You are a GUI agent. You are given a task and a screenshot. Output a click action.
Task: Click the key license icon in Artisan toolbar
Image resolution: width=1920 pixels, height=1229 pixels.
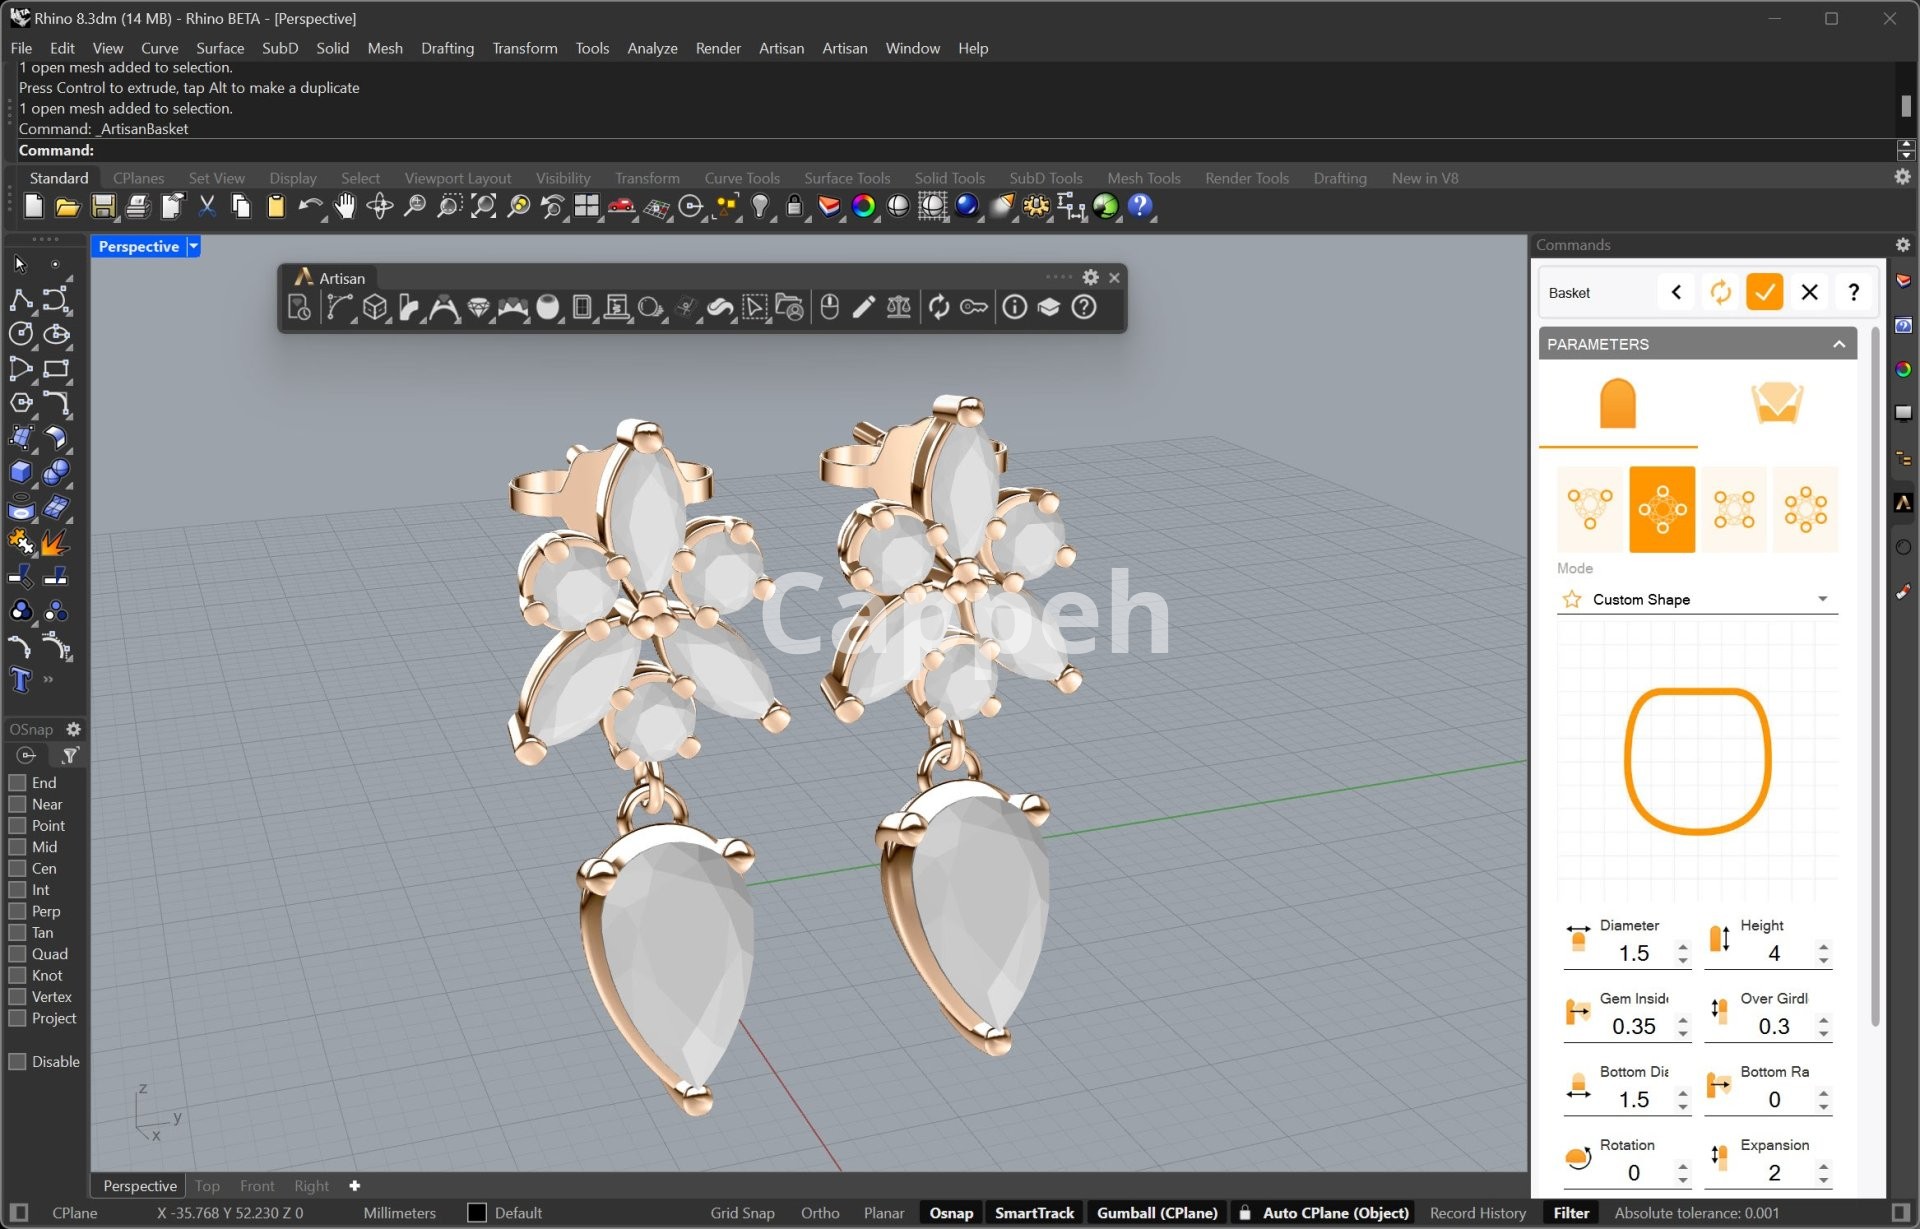973,308
